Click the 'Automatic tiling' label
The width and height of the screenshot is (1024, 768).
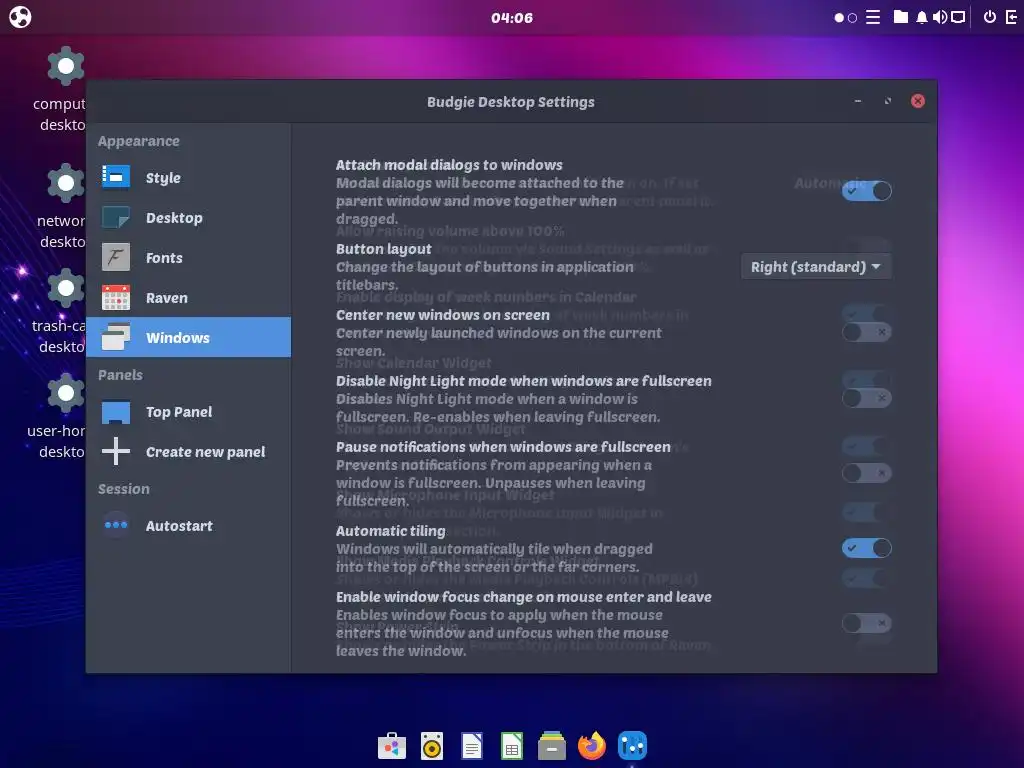tap(391, 531)
